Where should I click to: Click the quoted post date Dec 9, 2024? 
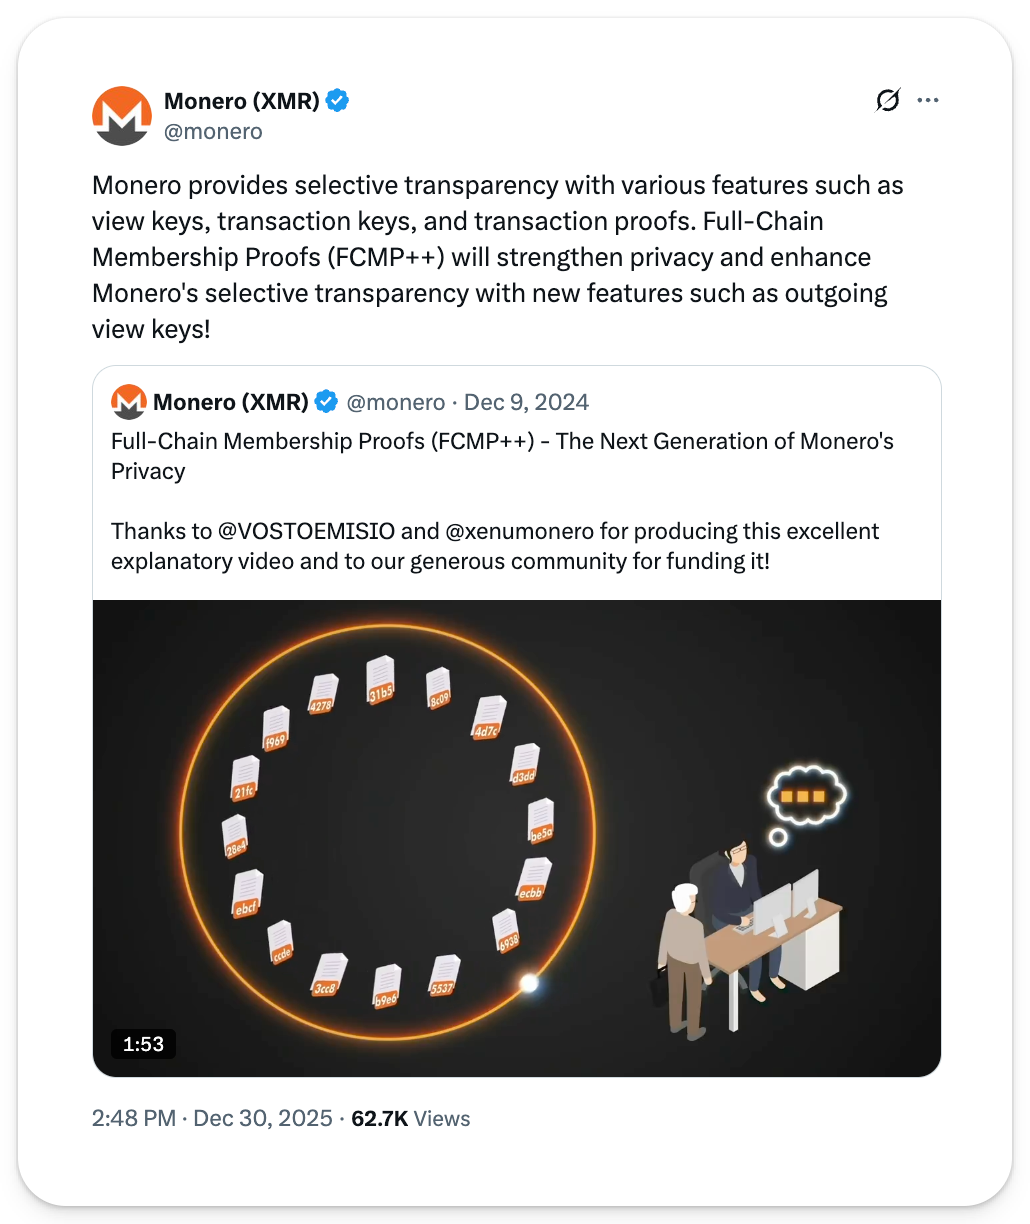click(526, 402)
